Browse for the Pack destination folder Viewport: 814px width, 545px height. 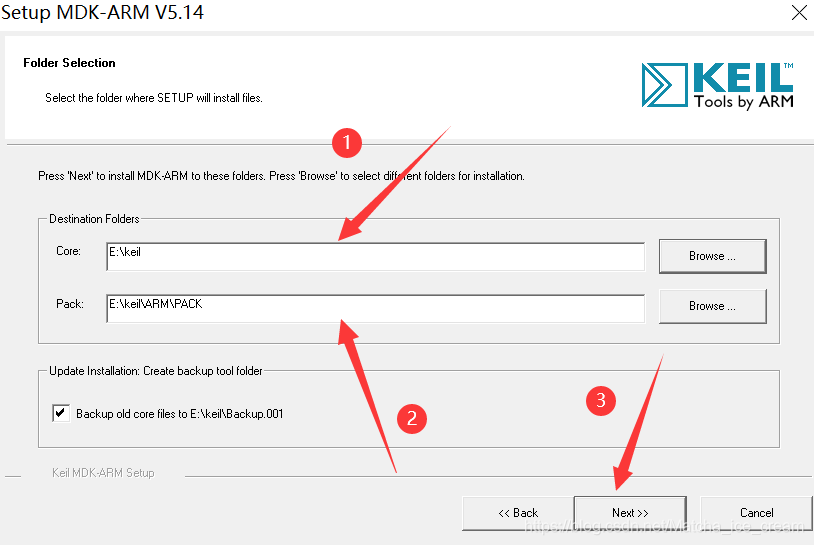[712, 306]
